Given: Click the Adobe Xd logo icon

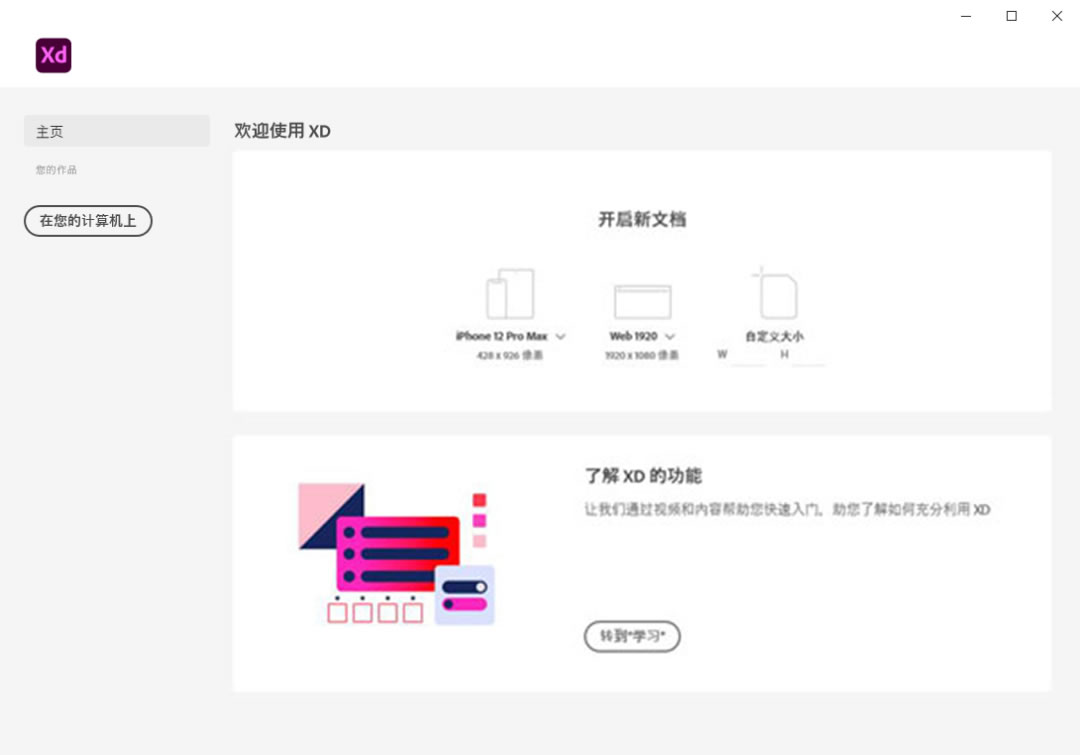Looking at the screenshot, I should pos(53,55).
